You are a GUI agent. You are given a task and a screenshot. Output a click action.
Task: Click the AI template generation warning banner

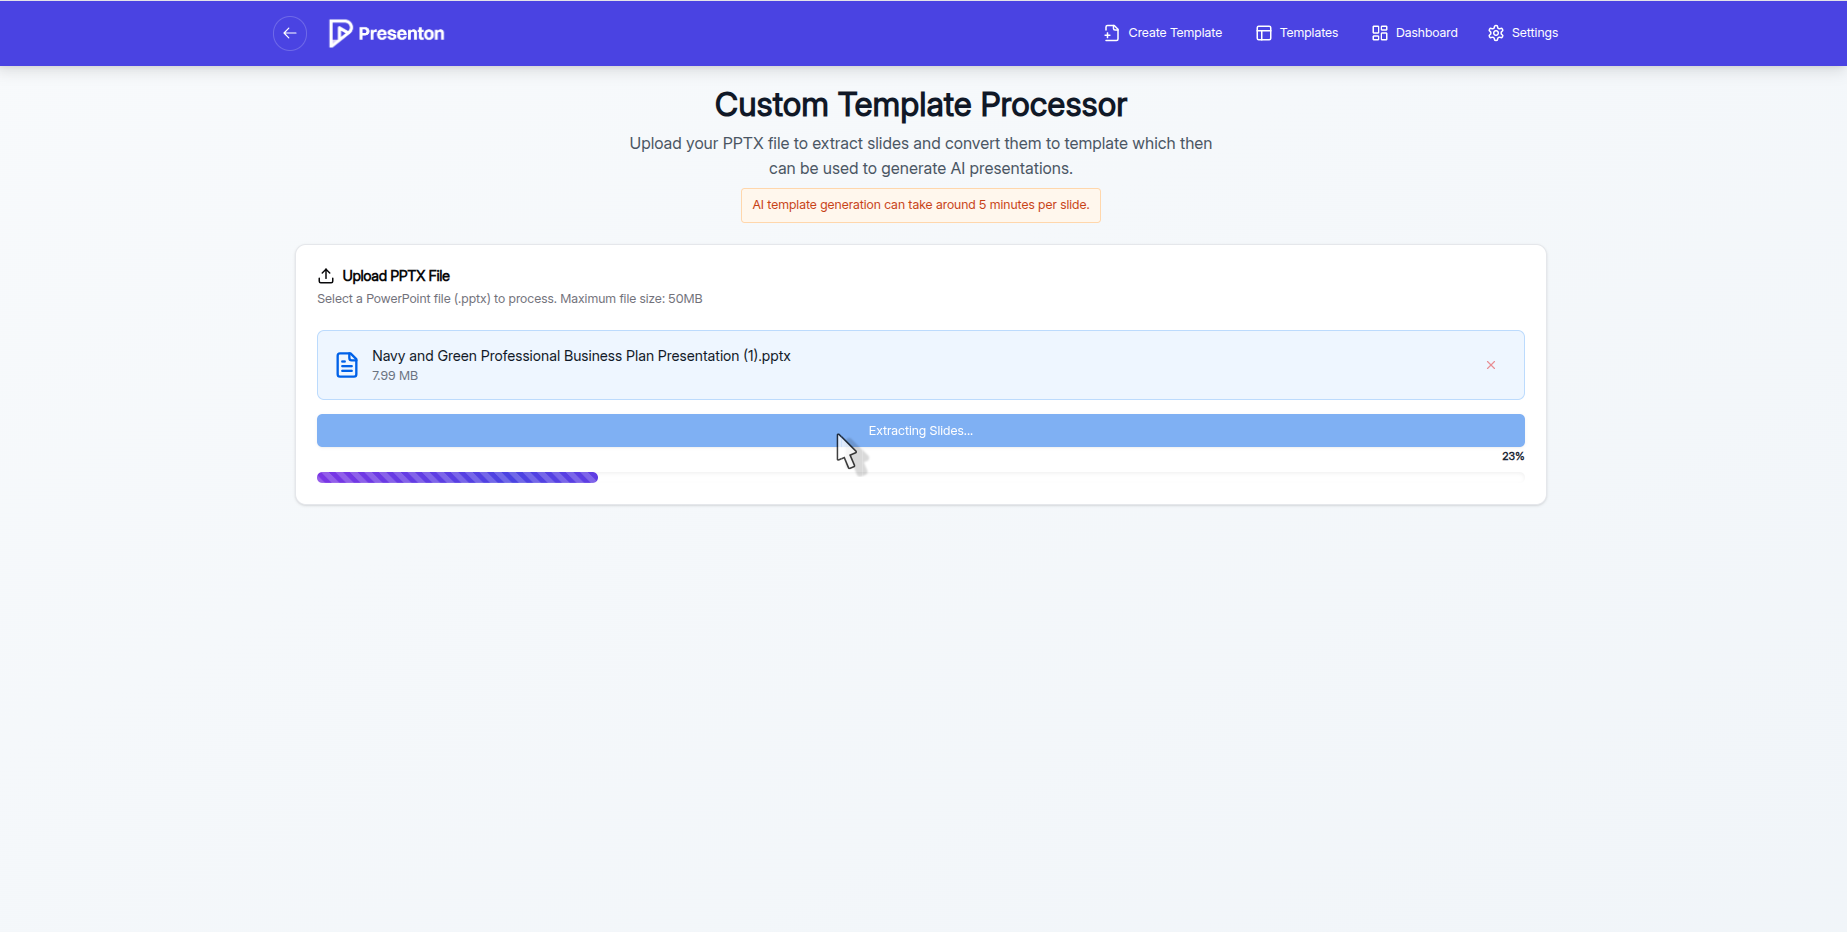(x=920, y=205)
